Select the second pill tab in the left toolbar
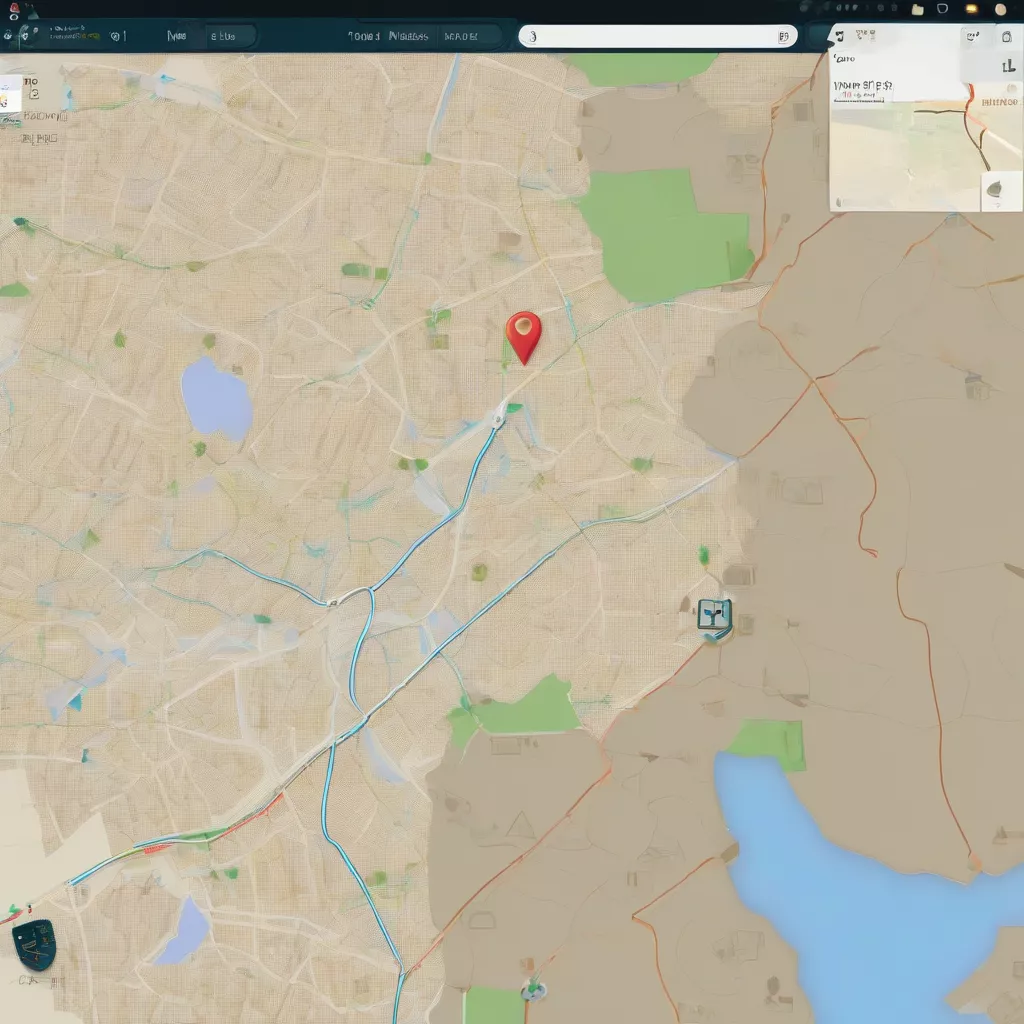 coord(224,36)
